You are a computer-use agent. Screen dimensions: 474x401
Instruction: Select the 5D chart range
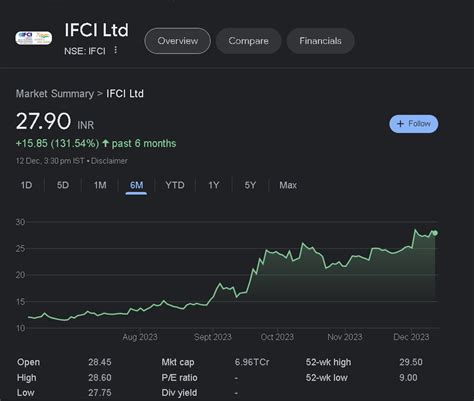pyautogui.click(x=63, y=185)
